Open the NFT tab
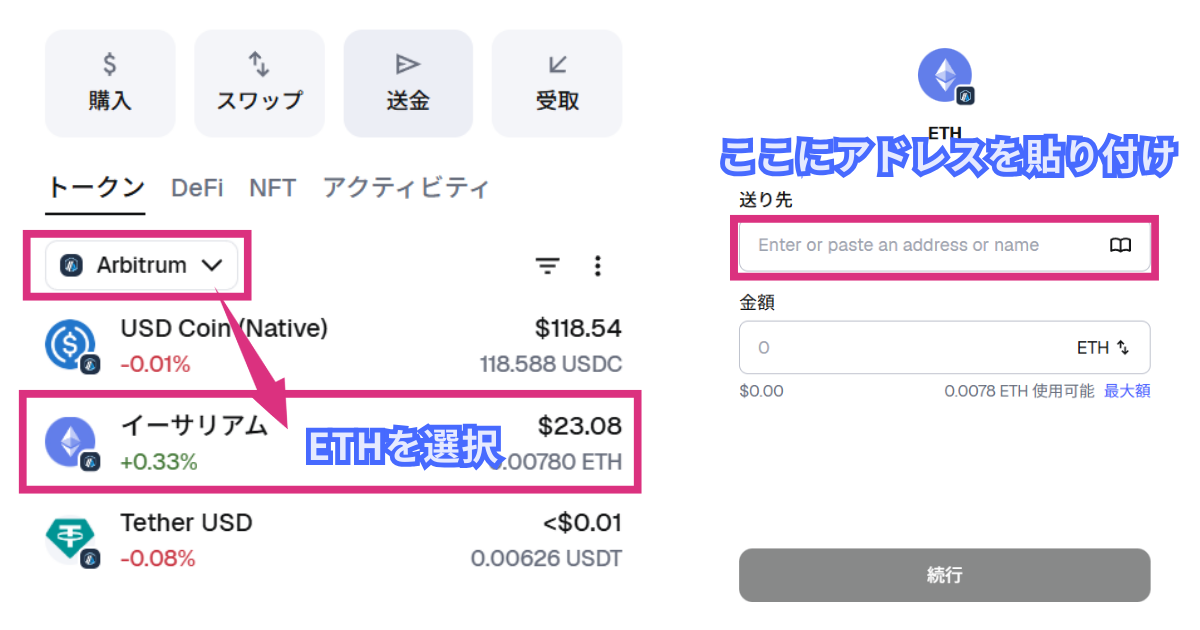 (x=272, y=188)
